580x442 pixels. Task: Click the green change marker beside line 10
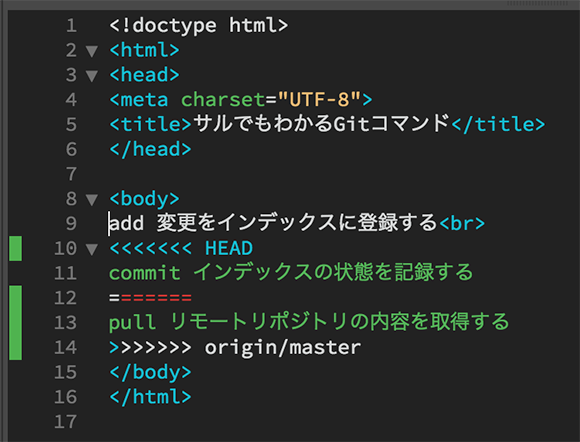tap(16, 249)
